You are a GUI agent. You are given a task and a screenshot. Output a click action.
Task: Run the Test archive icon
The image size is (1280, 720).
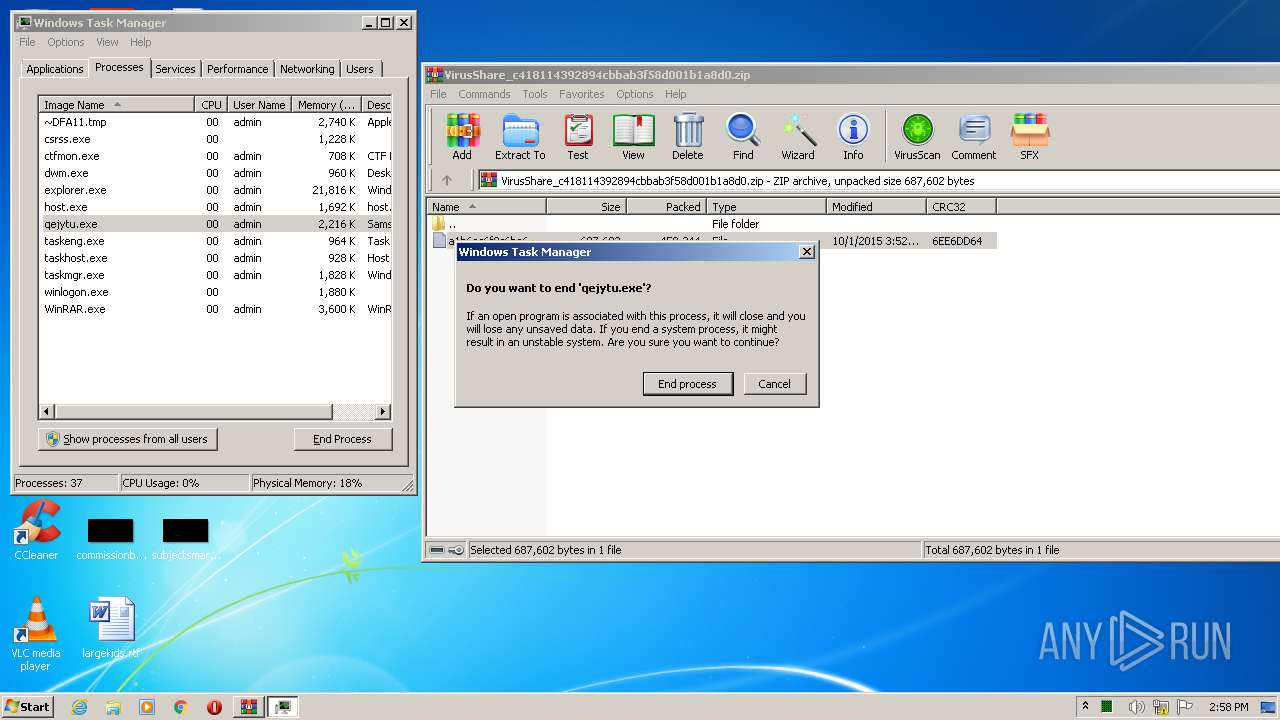pyautogui.click(x=578, y=136)
